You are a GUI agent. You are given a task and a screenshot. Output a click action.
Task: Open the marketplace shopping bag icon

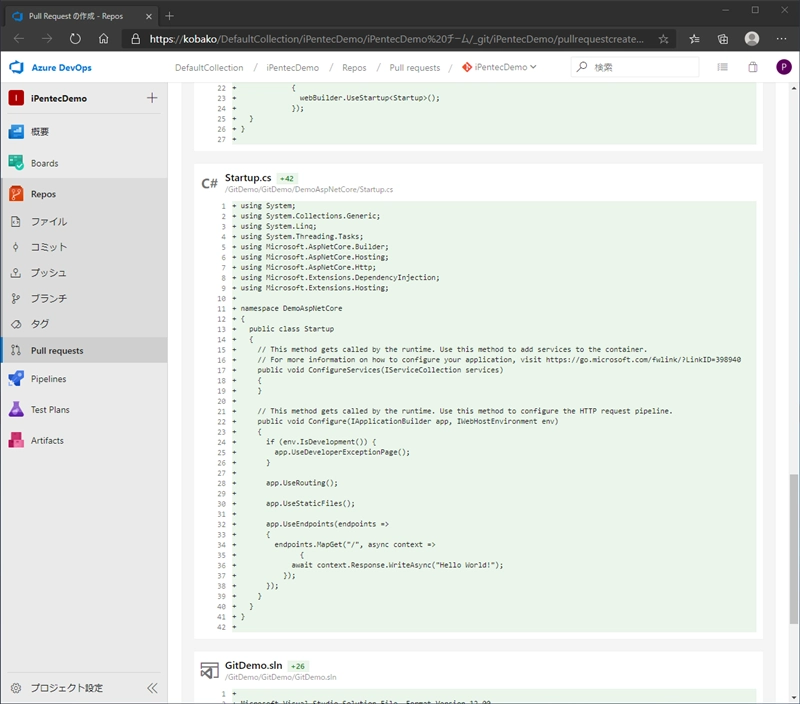point(753,67)
